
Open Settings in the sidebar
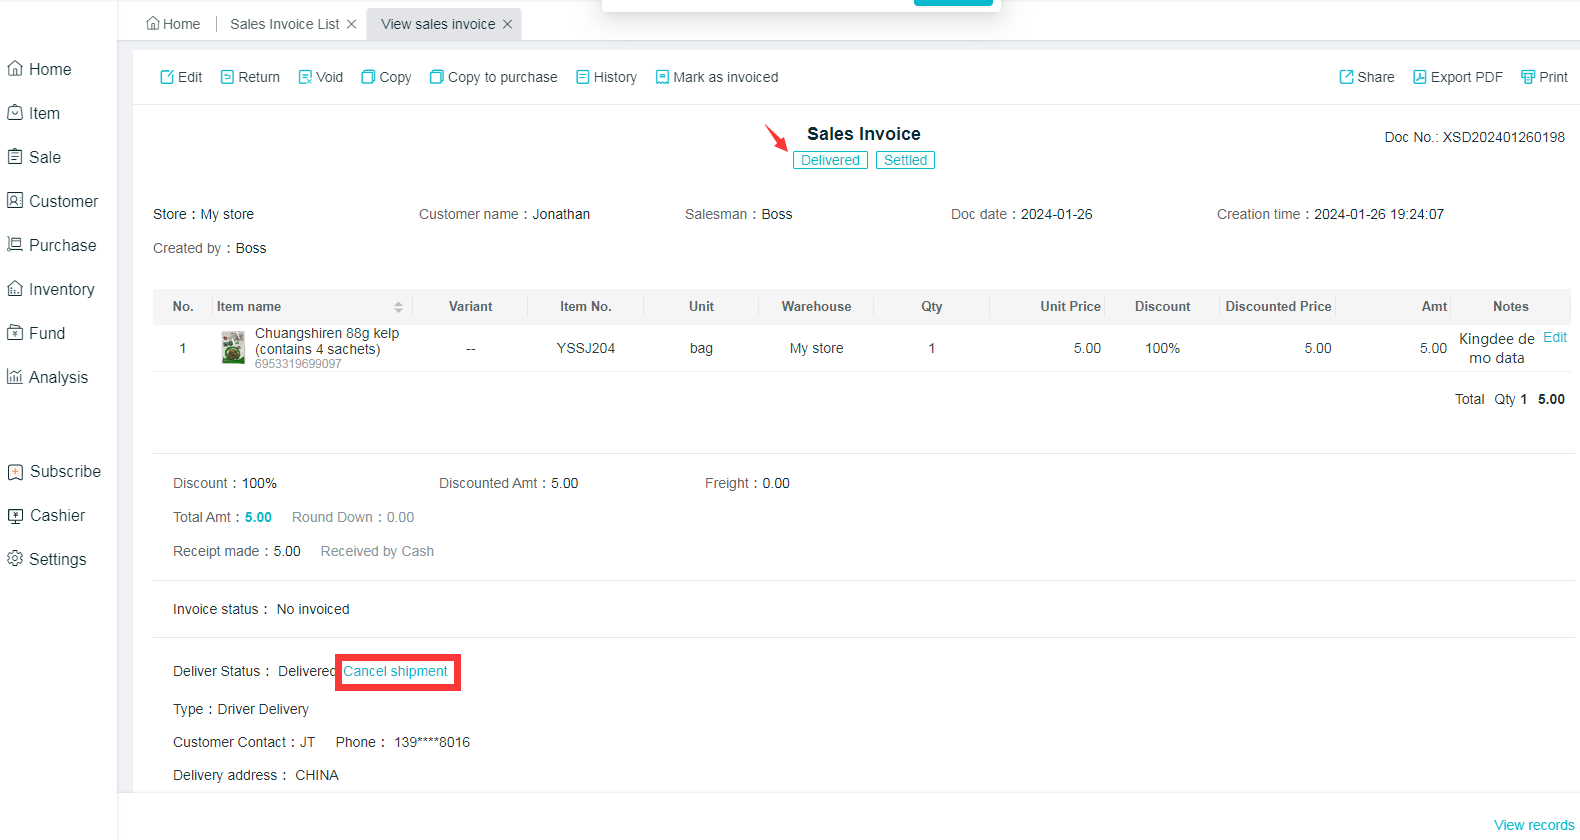[57, 559]
